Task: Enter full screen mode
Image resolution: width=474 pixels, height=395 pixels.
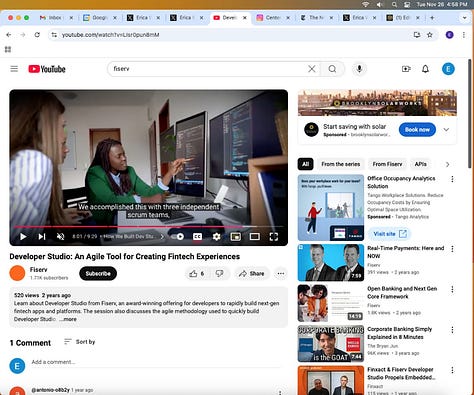Action: (x=274, y=237)
